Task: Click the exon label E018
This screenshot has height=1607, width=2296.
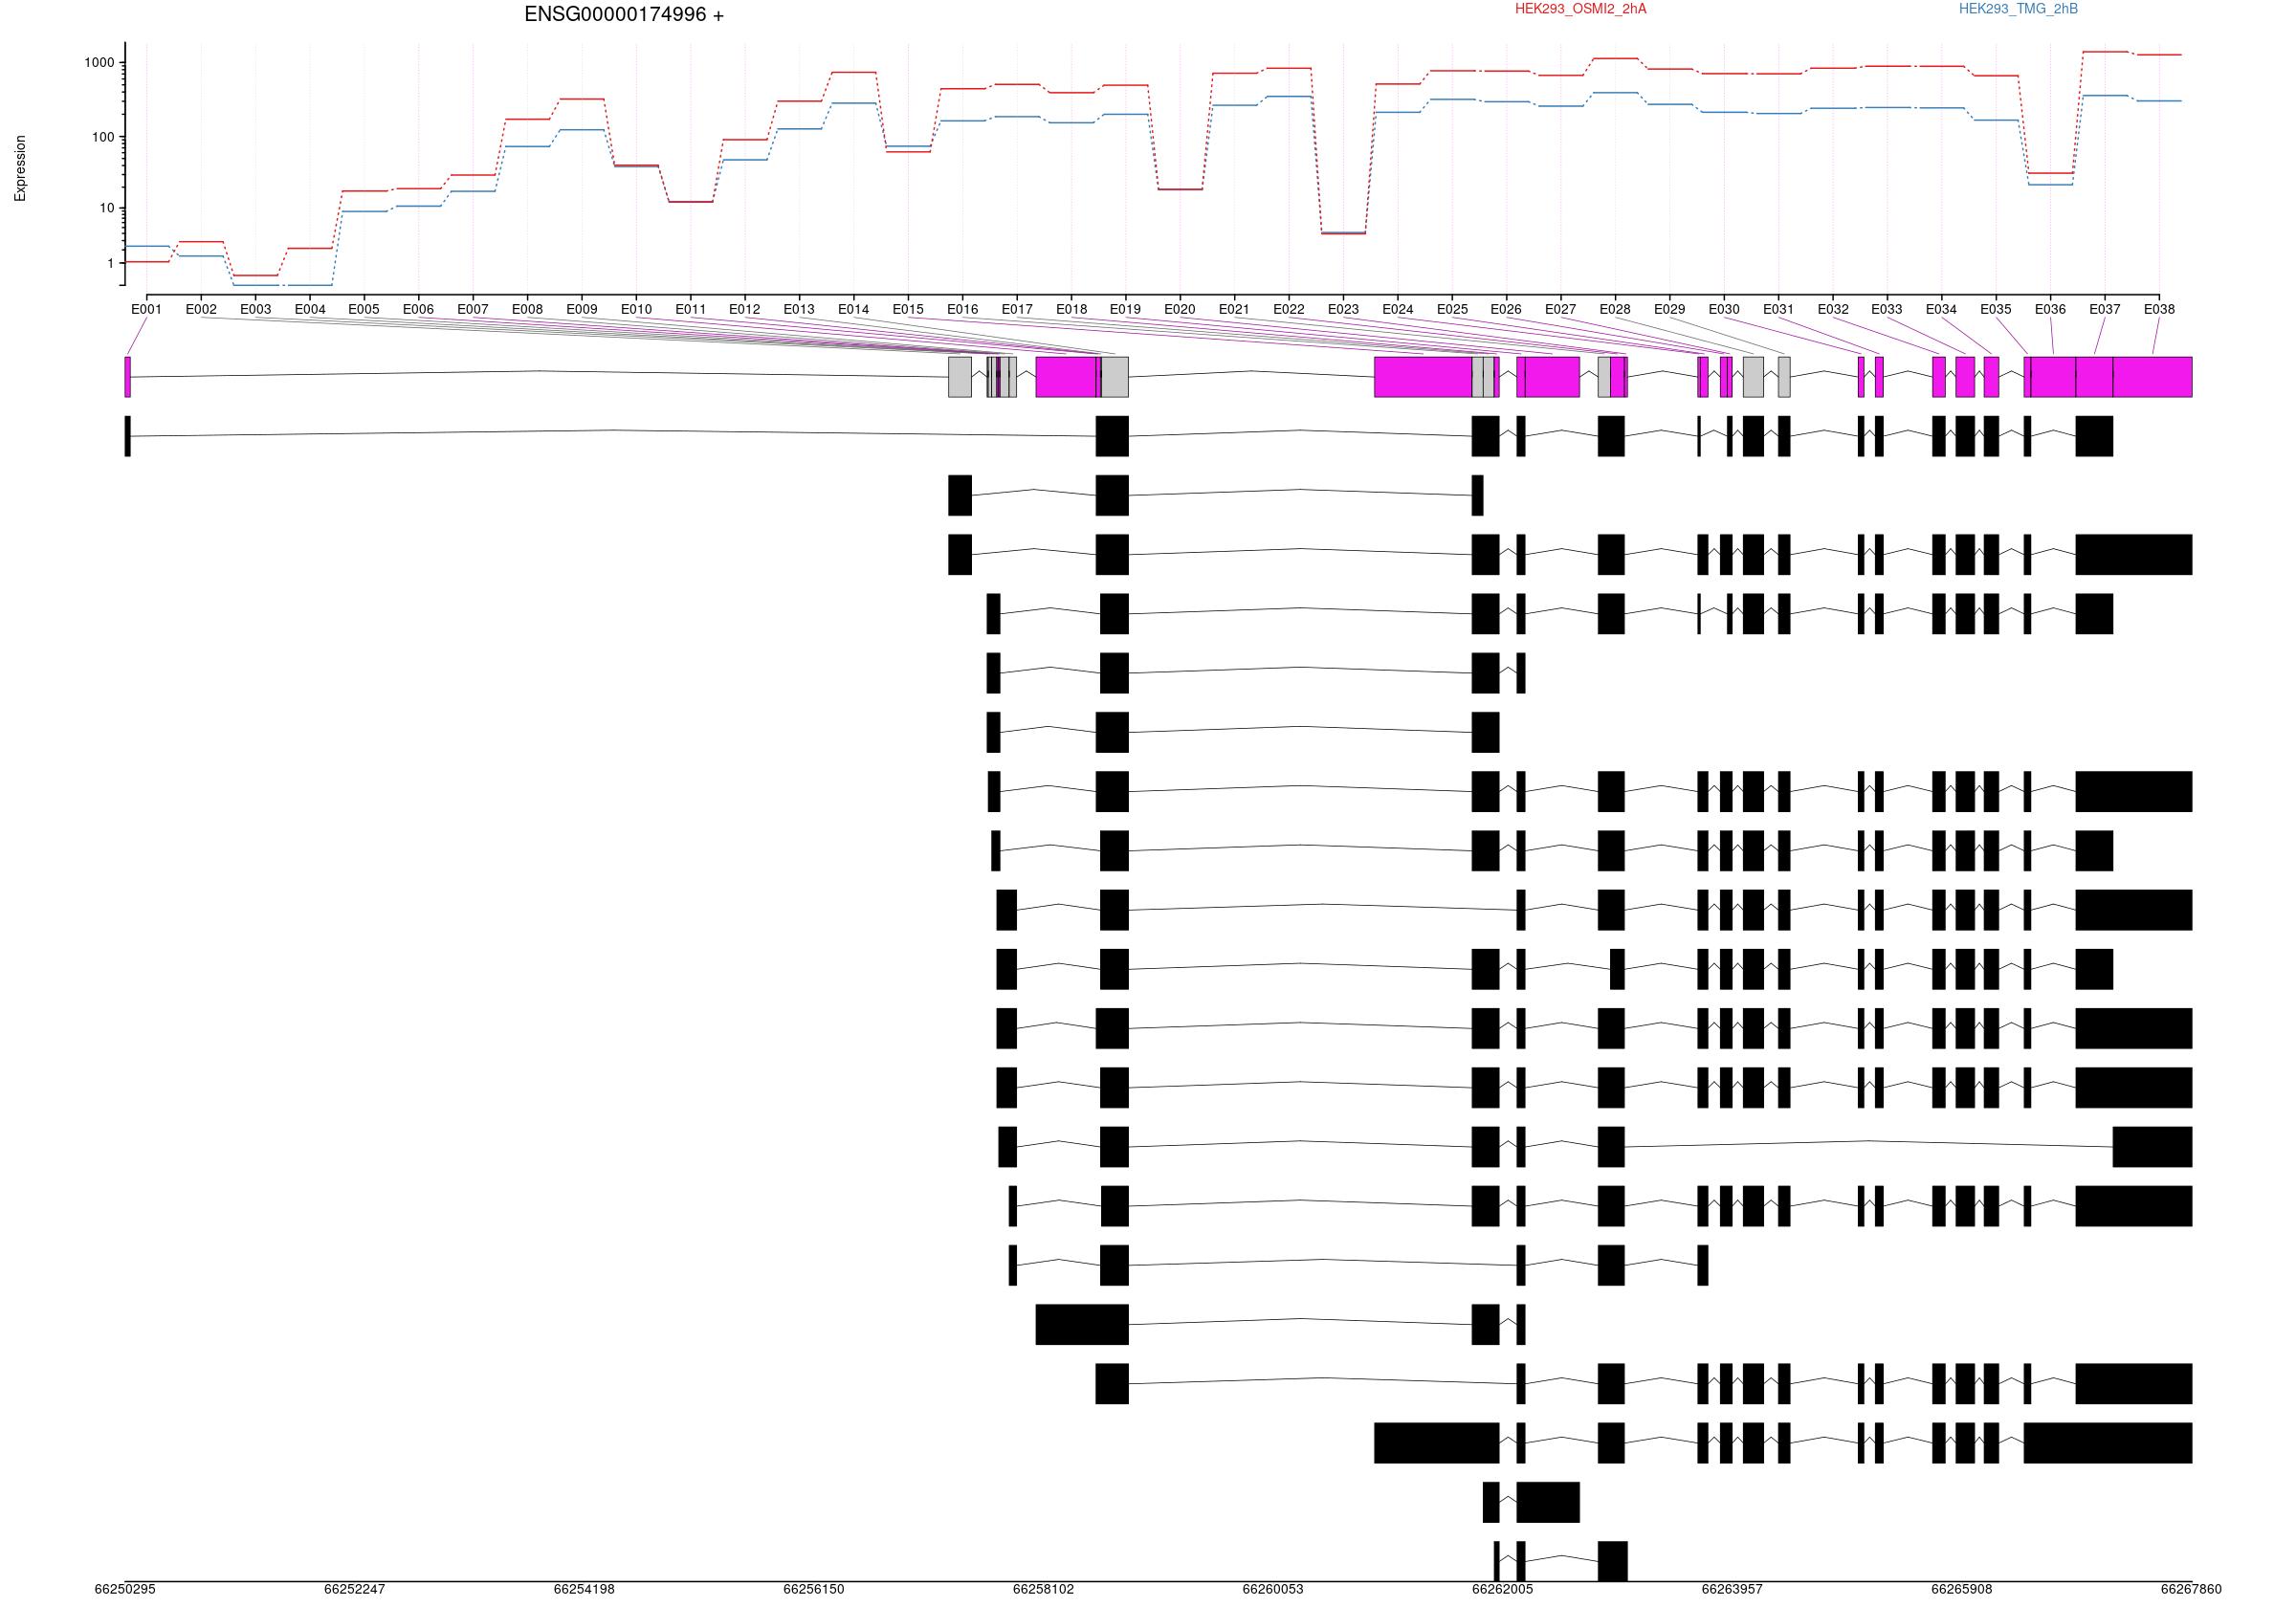Action: pyautogui.click(x=1071, y=309)
